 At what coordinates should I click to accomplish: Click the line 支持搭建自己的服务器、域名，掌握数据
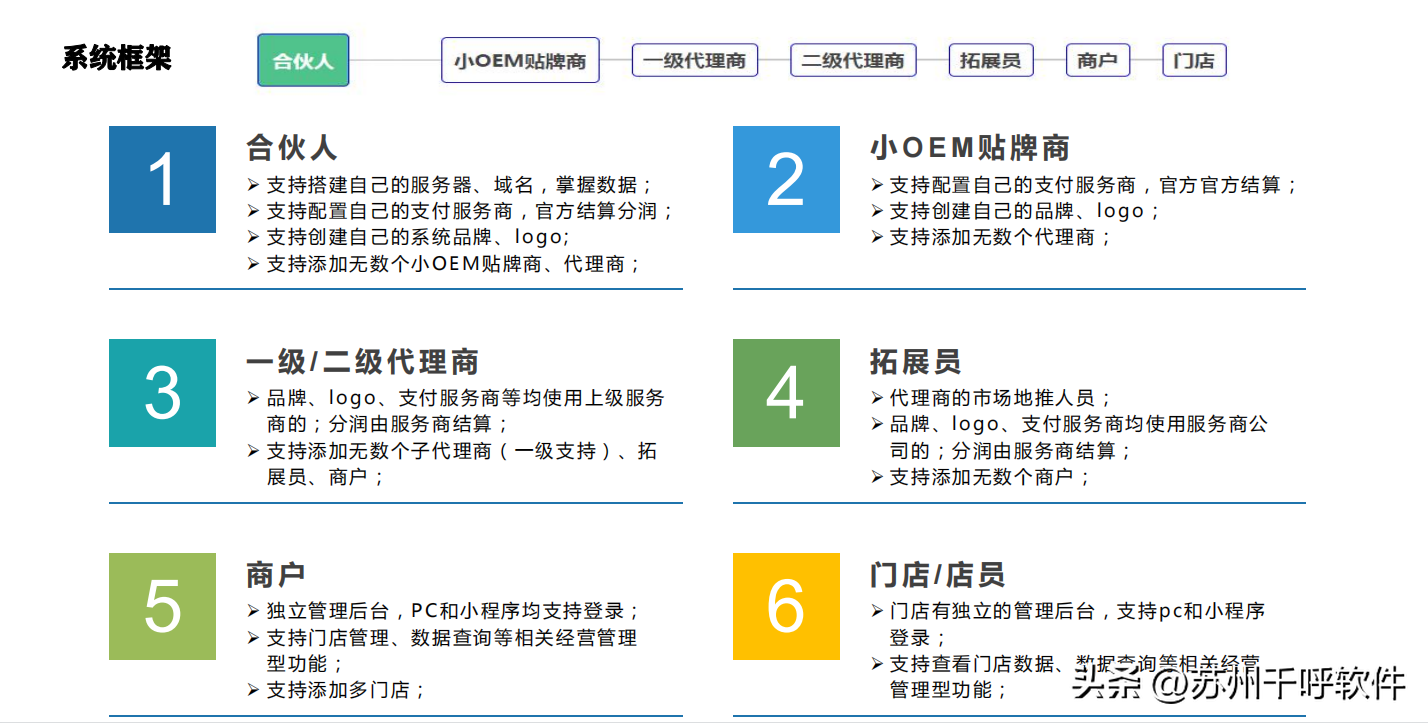pyautogui.click(x=451, y=185)
